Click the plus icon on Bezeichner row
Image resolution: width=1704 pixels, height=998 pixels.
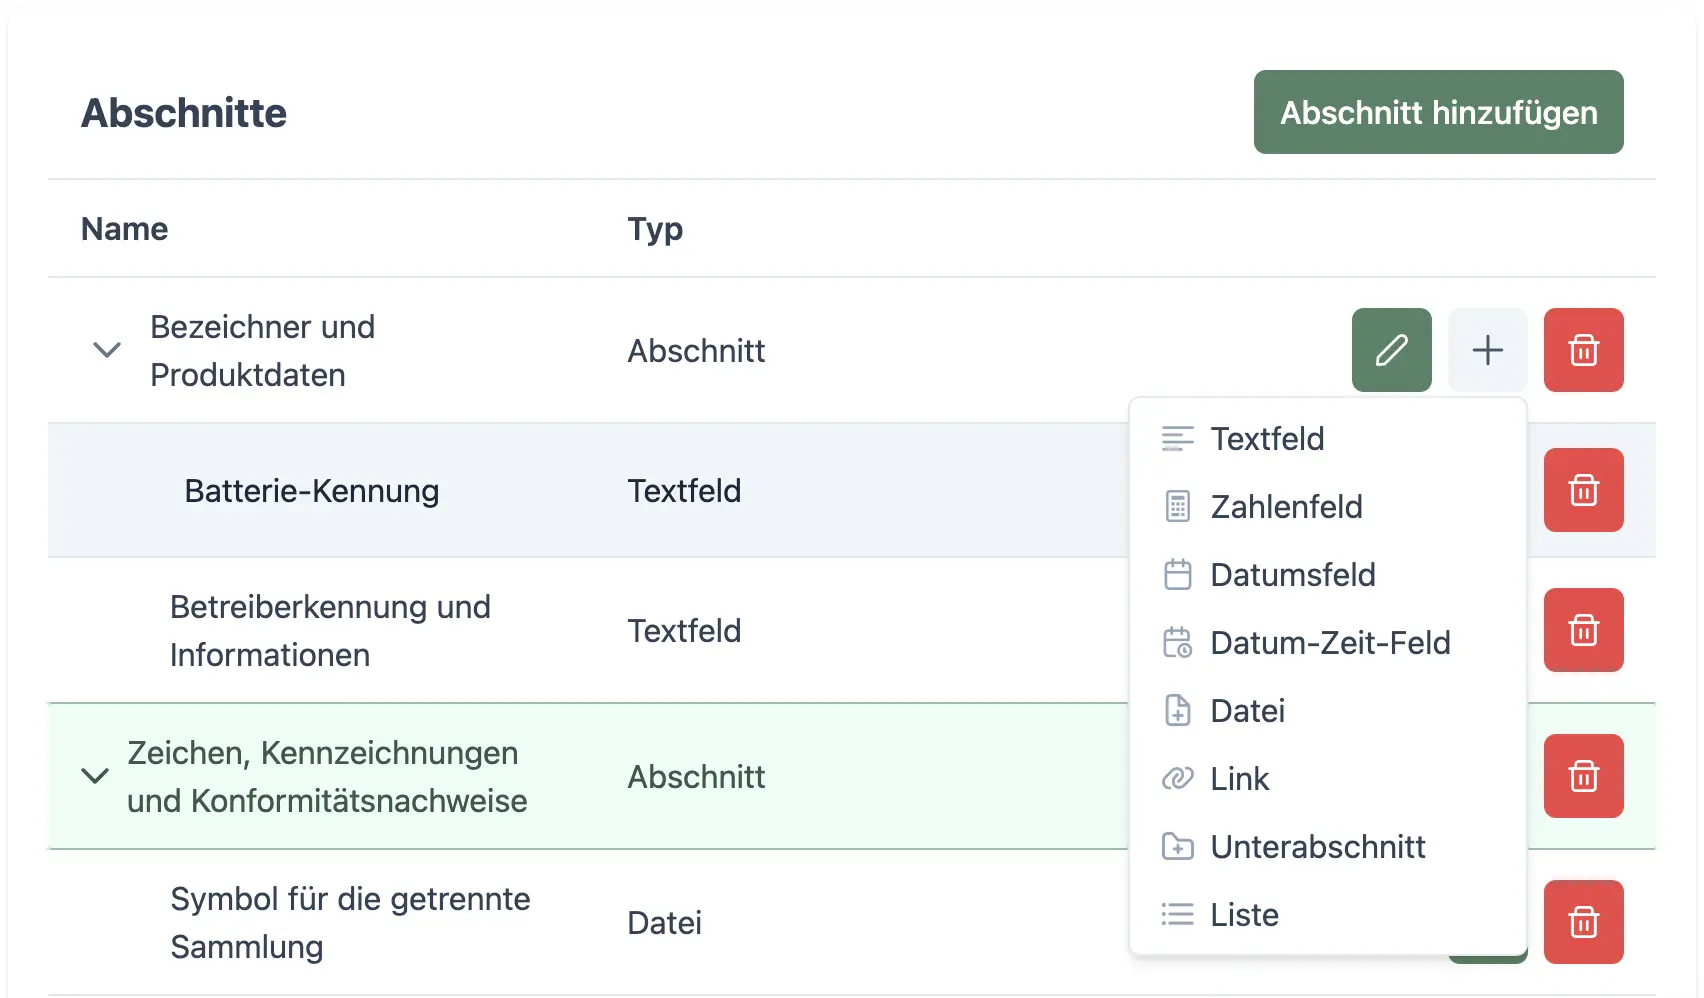pos(1487,350)
